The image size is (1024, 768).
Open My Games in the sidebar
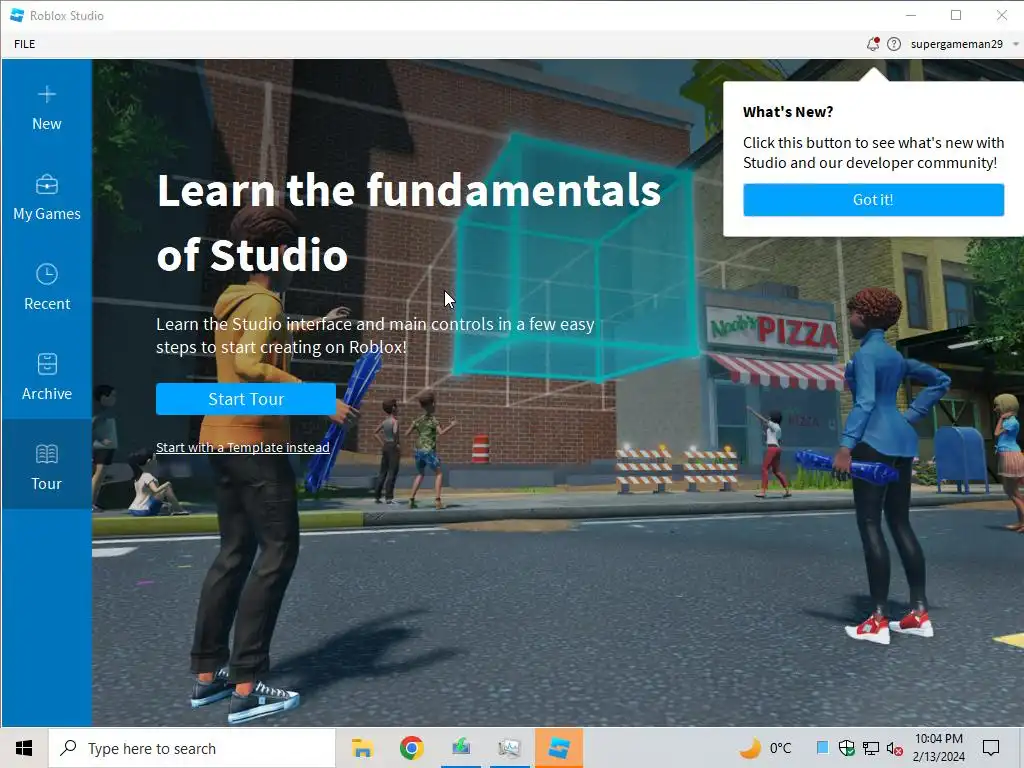click(x=46, y=198)
